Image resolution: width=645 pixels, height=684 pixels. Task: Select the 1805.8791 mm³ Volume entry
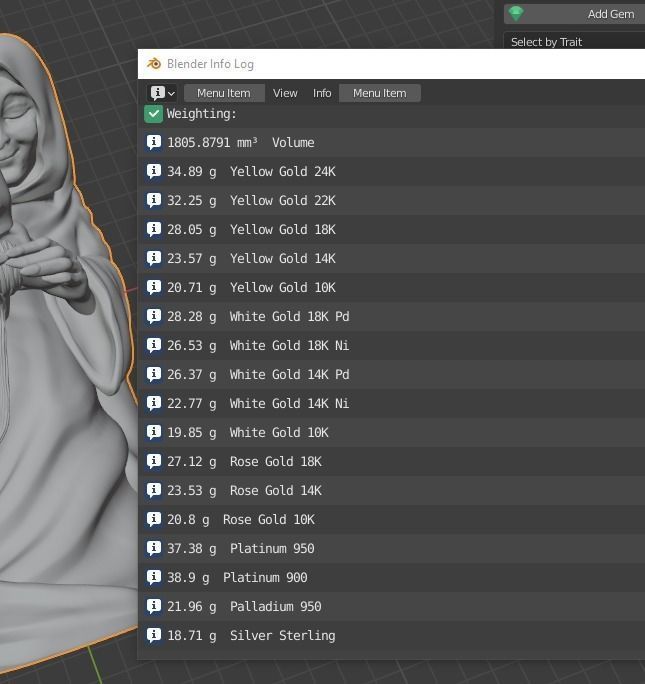click(x=391, y=143)
